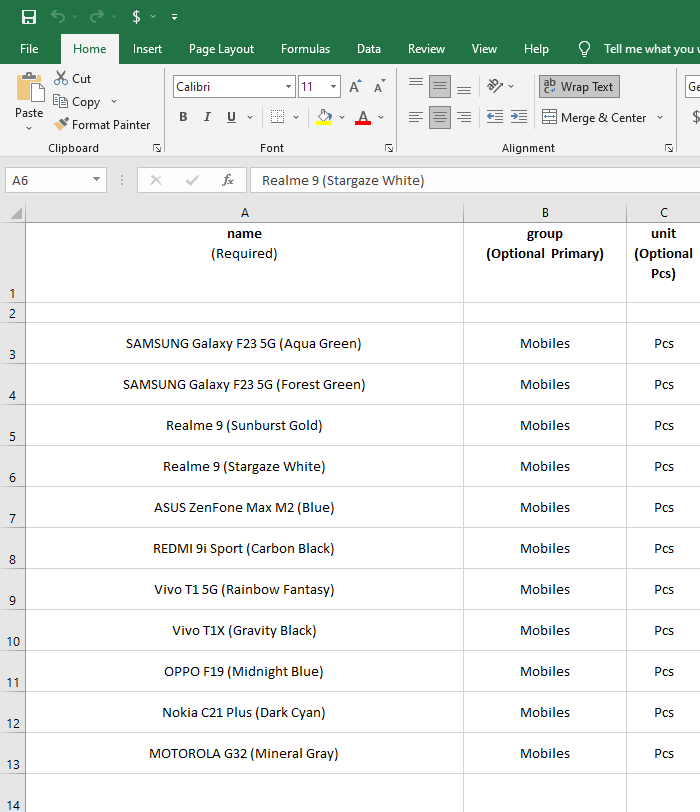Open the Copy options dropdown arrow

[114, 102]
